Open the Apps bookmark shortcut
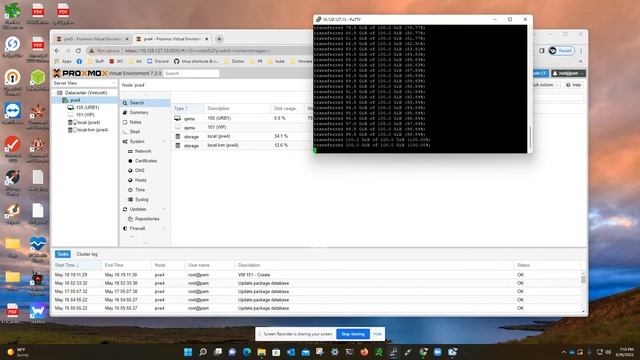The height and width of the screenshot is (360, 640). tap(63, 61)
